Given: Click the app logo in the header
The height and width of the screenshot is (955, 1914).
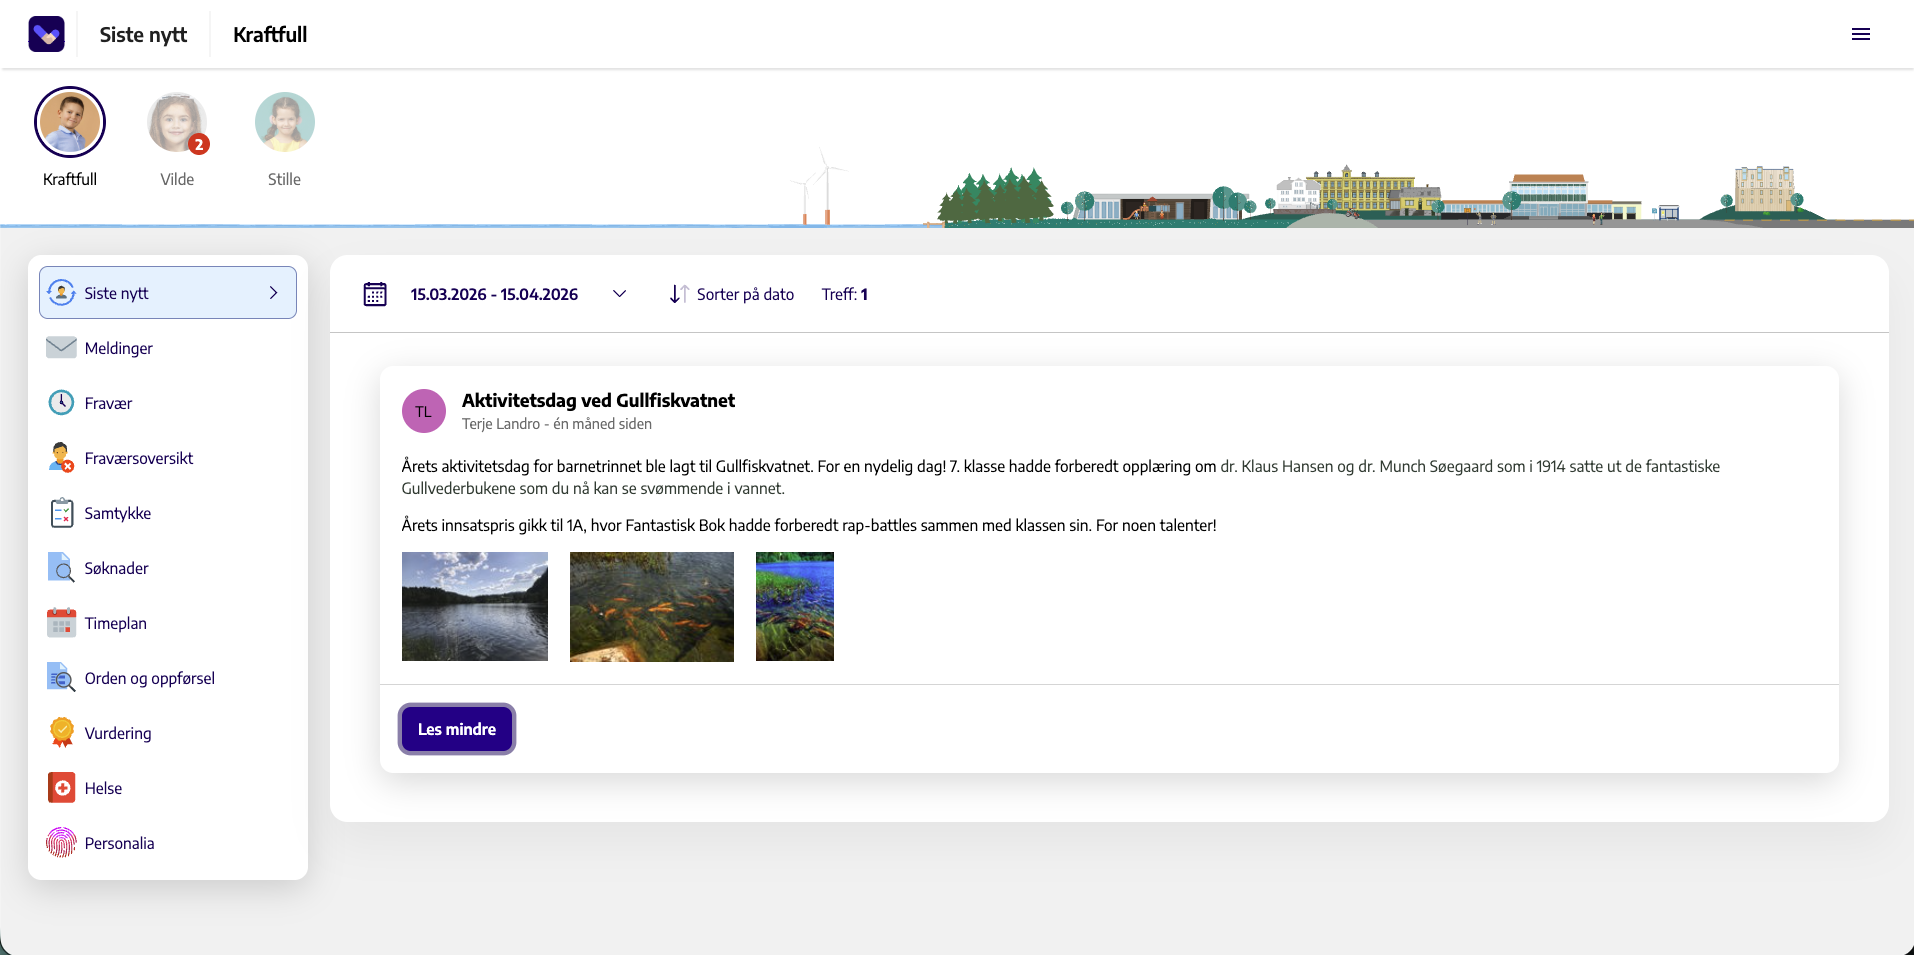Looking at the screenshot, I should pyautogui.click(x=46, y=34).
